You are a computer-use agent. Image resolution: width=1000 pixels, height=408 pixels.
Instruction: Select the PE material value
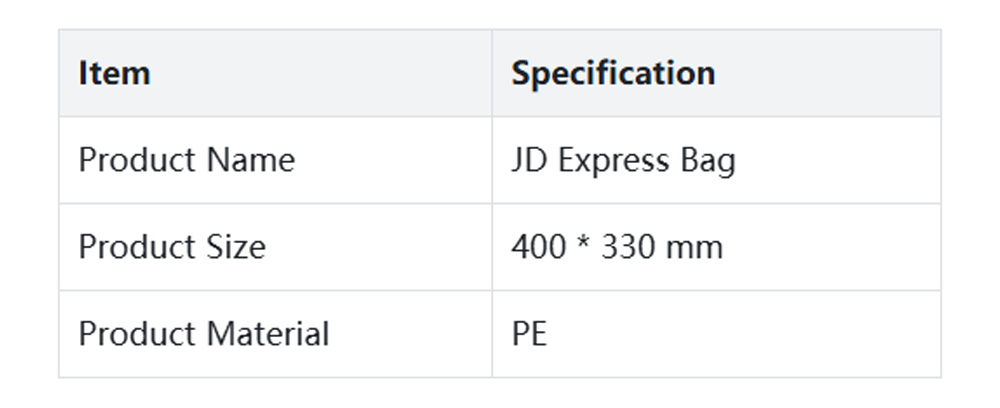(x=529, y=333)
